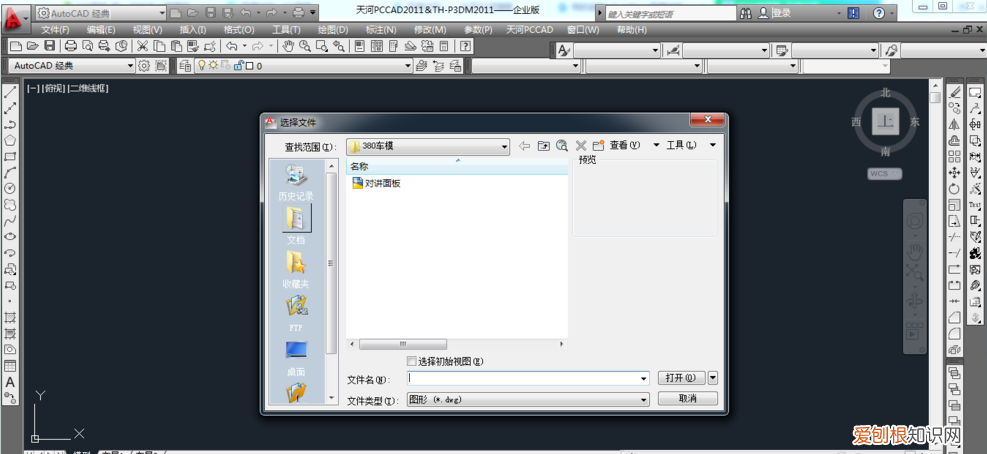987x454 pixels.
Task: Click the Create New Folder icon in the file dialog
Action: pos(599,145)
